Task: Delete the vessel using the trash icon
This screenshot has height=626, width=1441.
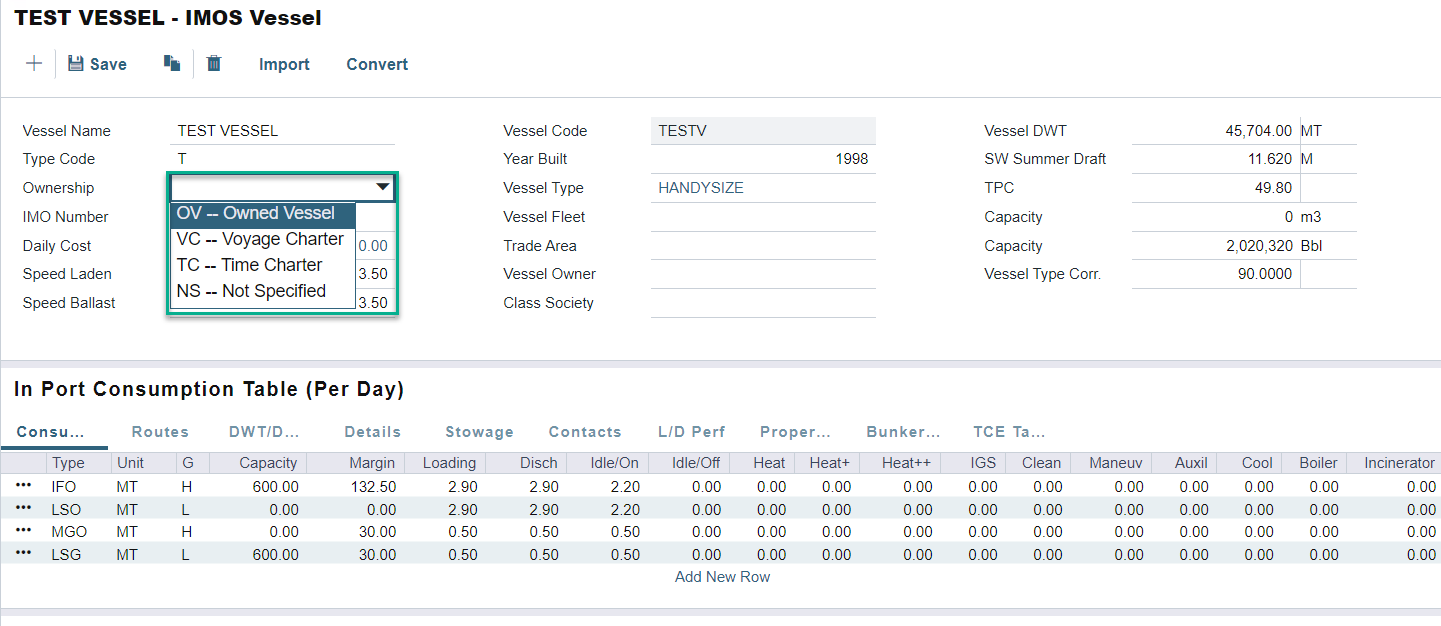Action: (213, 62)
